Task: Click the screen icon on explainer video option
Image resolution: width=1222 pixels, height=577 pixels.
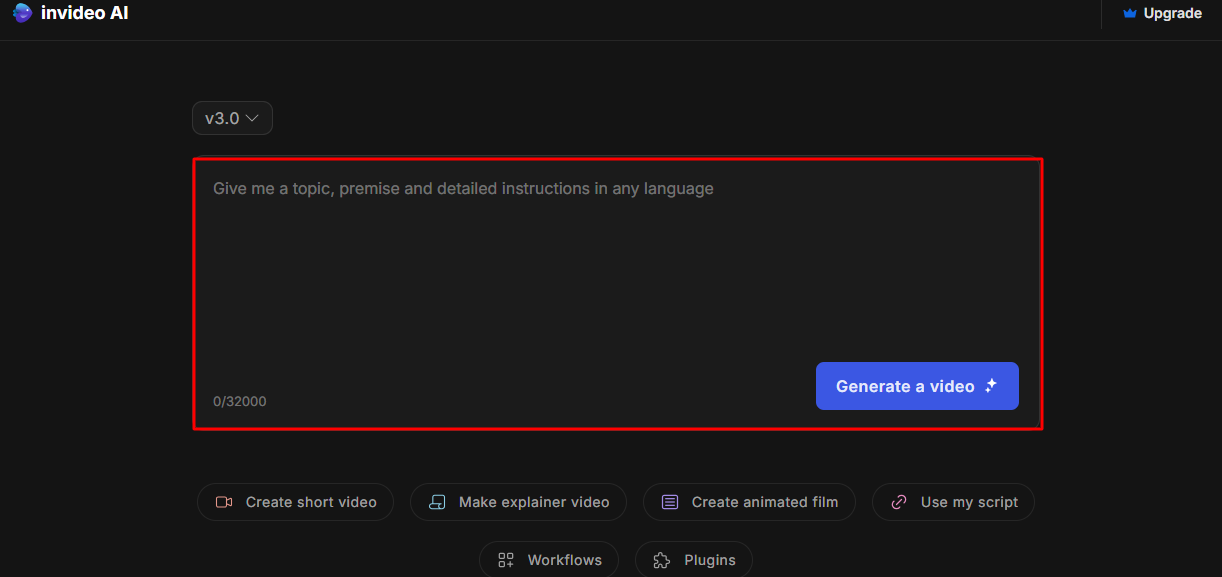Action: (437, 502)
